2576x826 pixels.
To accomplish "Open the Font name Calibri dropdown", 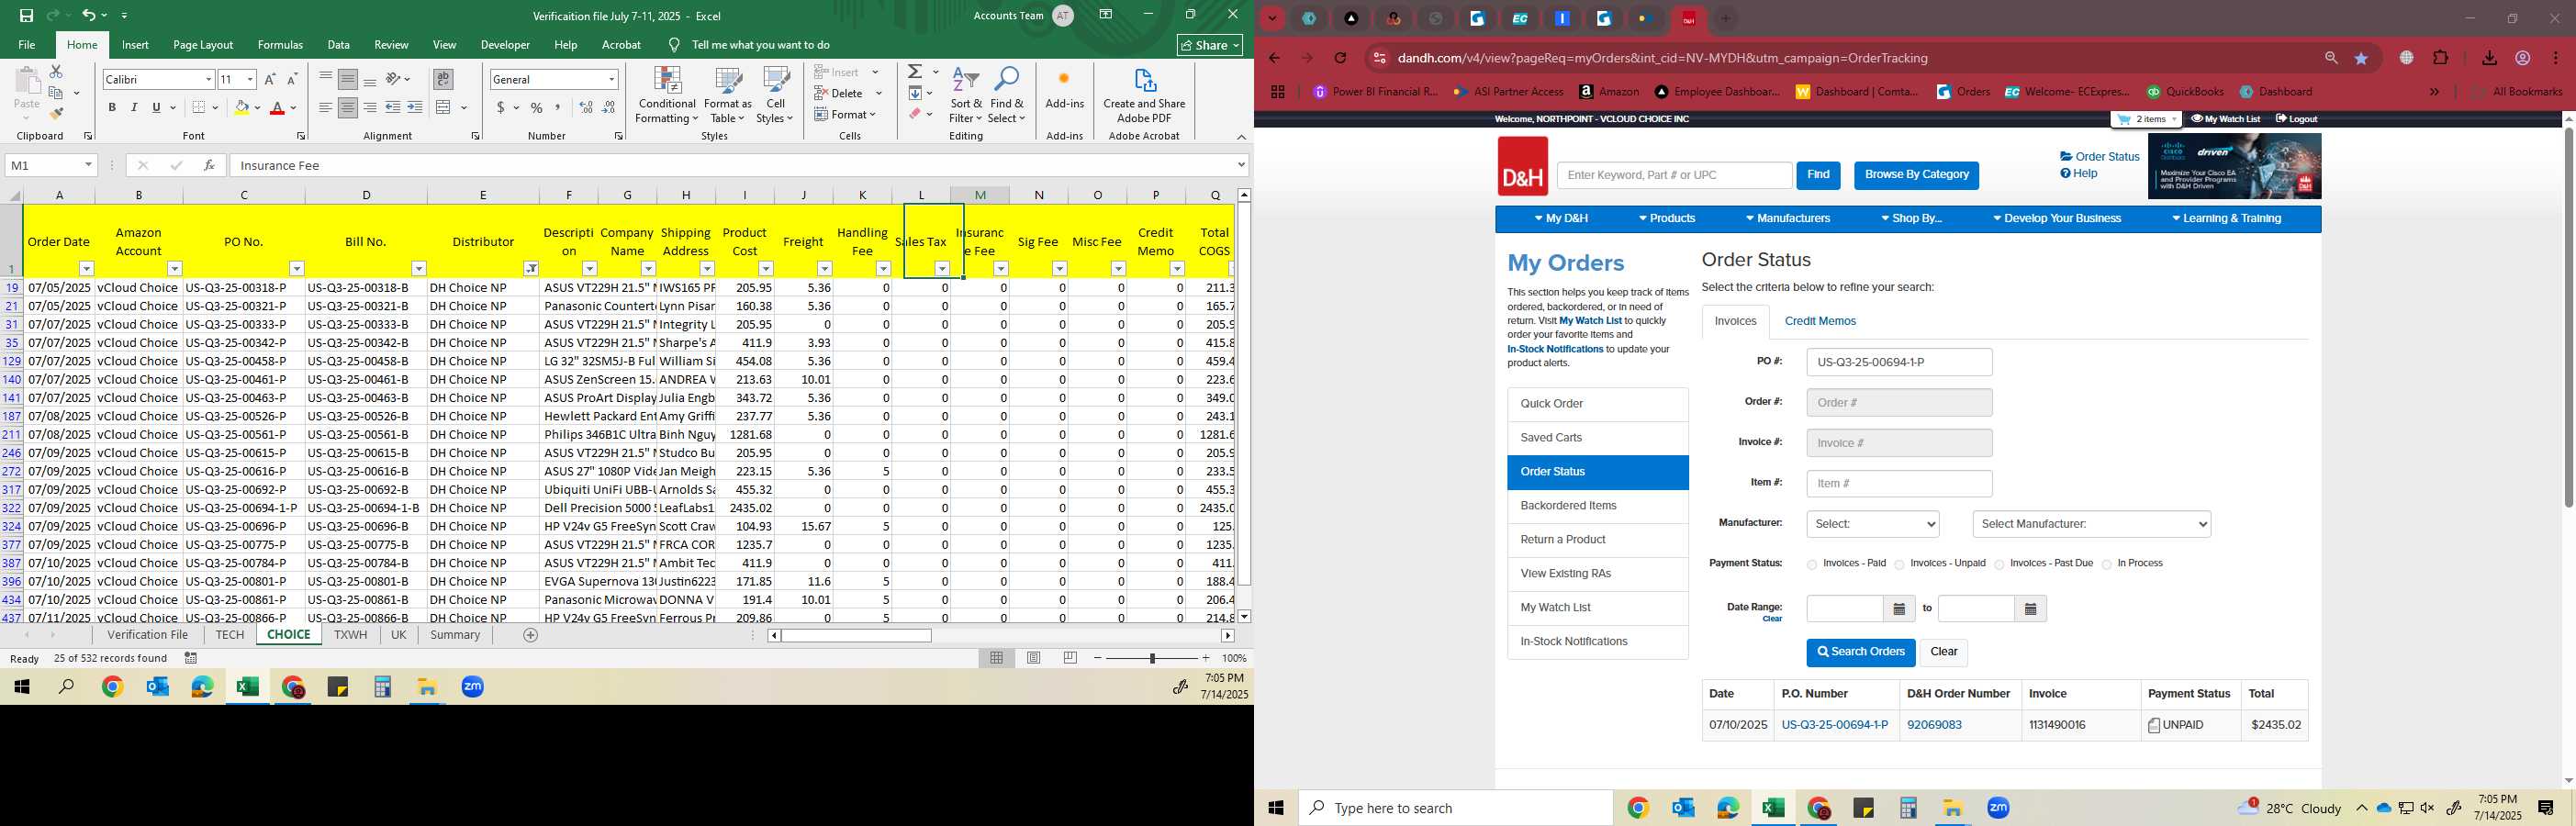I will point(208,79).
